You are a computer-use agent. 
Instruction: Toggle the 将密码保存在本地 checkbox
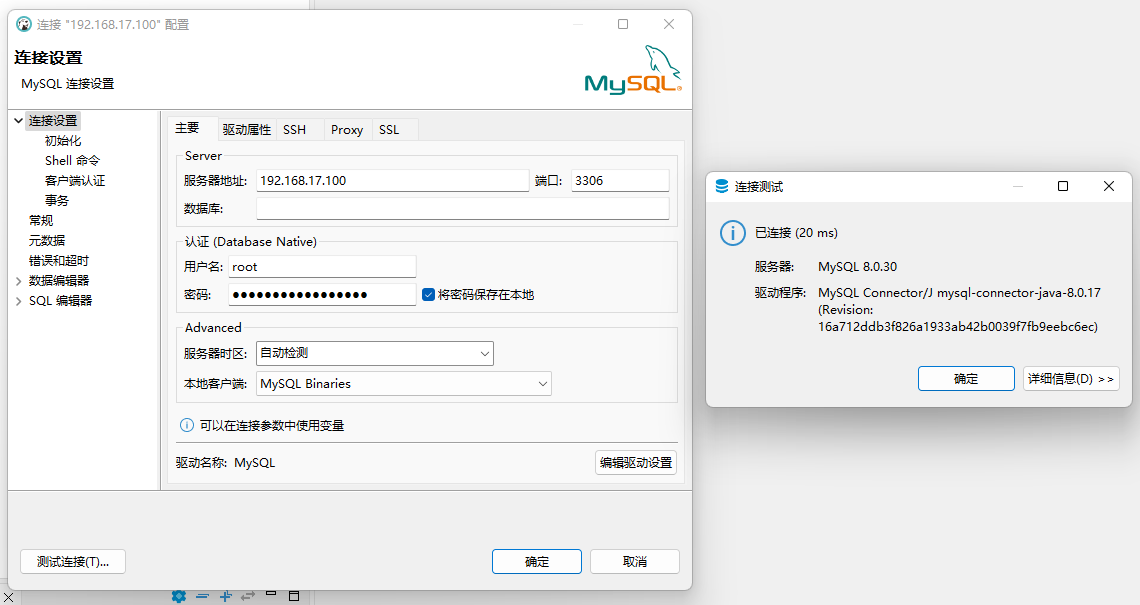click(428, 295)
